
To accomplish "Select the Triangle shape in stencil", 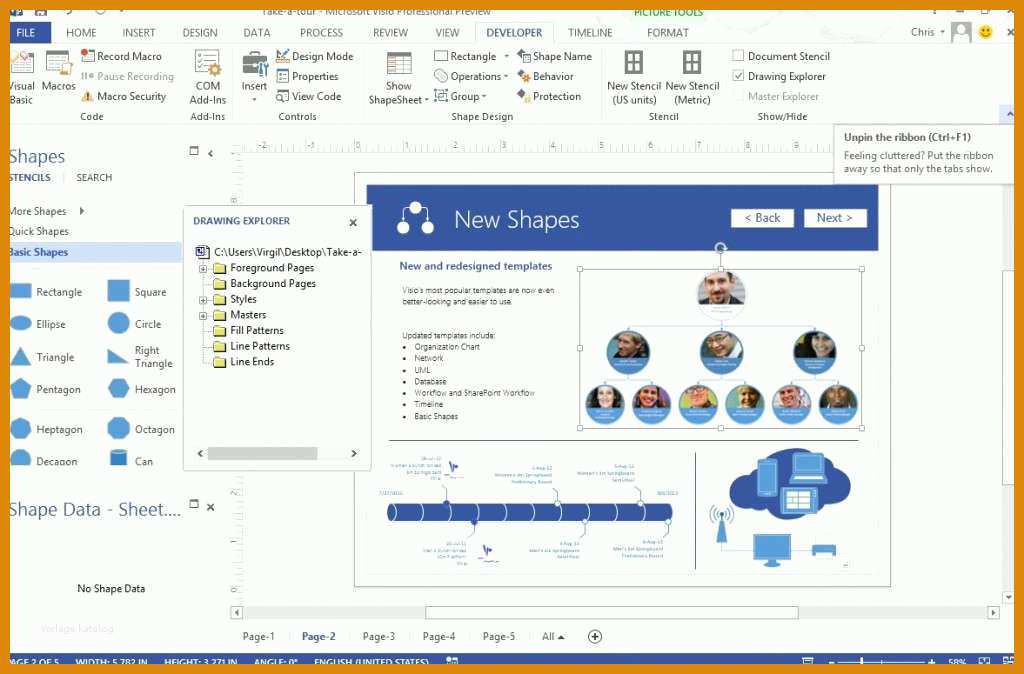I will pyautogui.click(x=42, y=357).
